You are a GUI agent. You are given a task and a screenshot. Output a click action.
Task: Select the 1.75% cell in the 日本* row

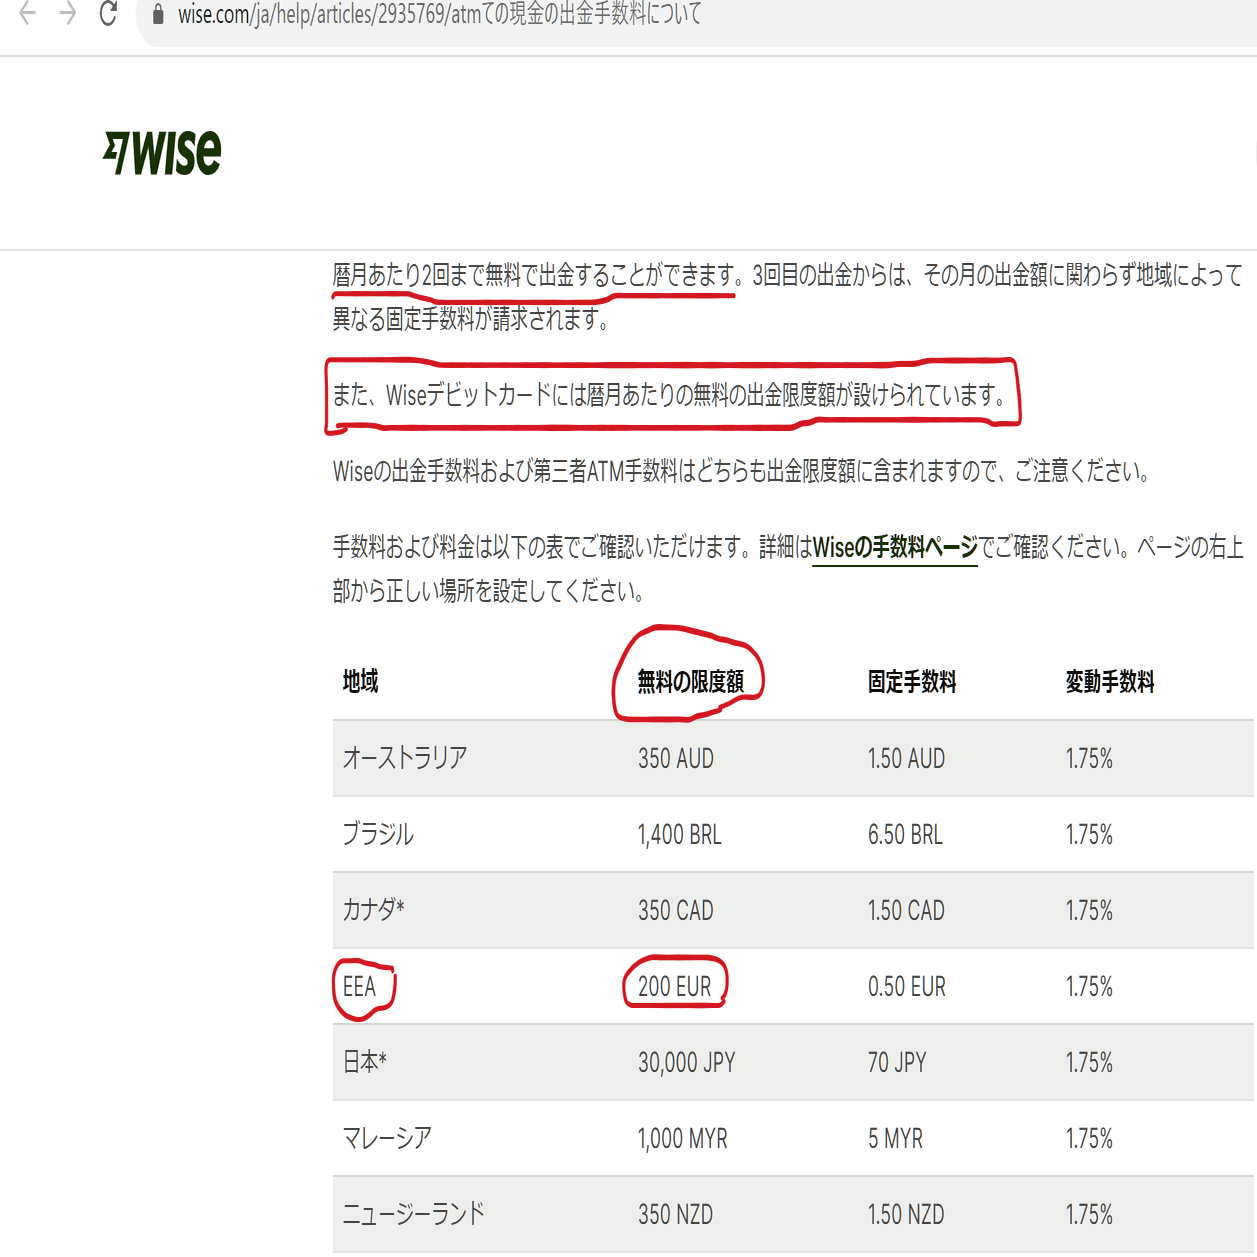1089,1063
